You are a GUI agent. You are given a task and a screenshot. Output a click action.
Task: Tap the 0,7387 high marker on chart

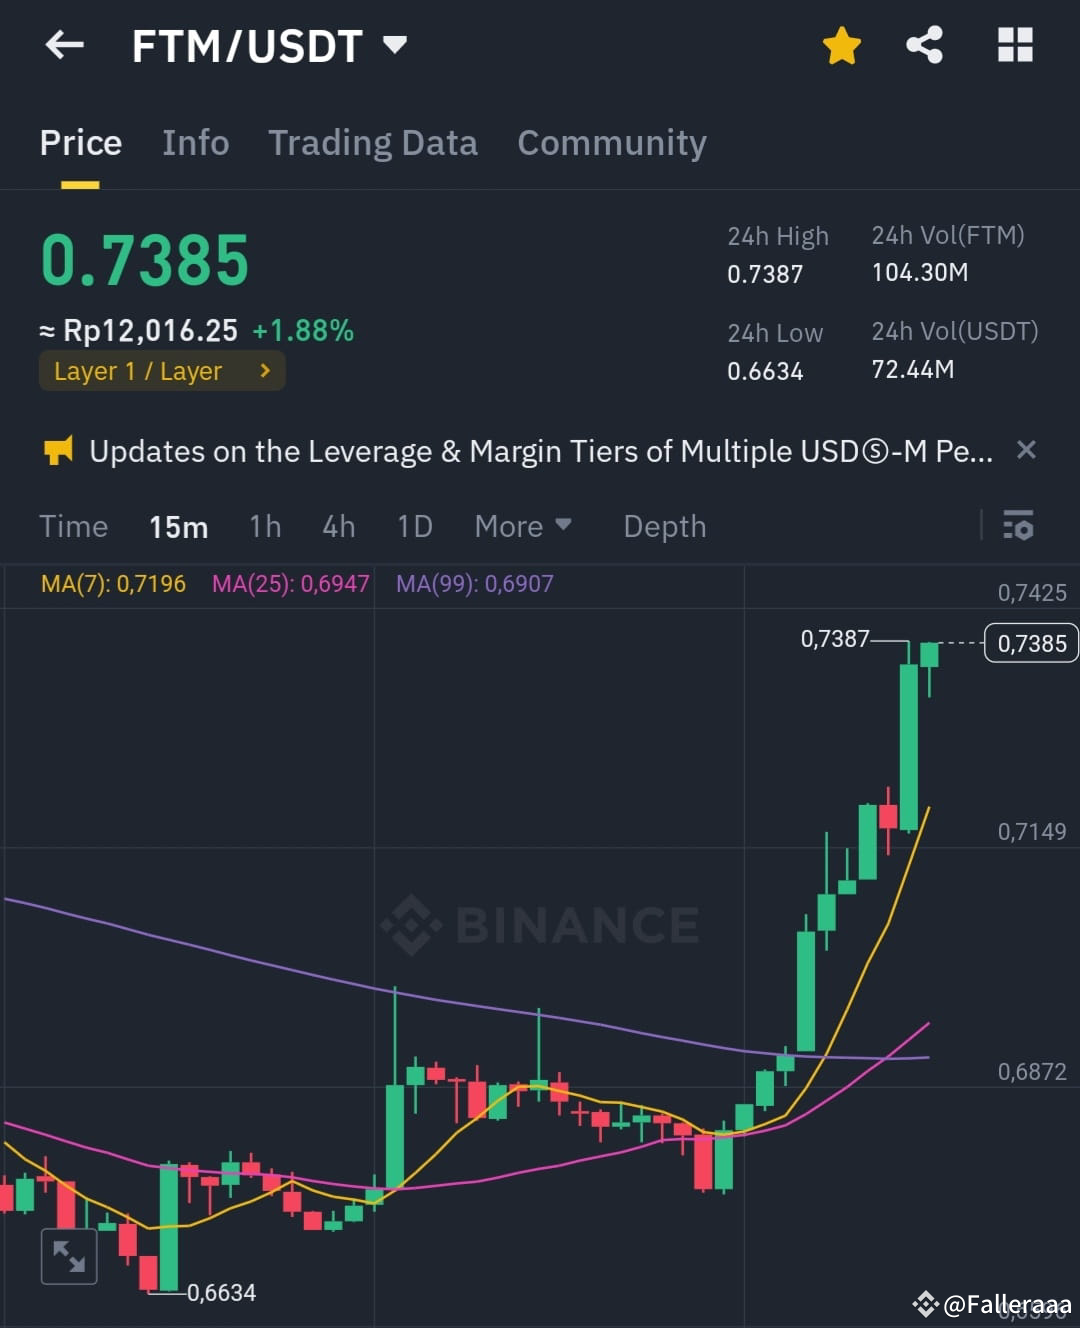tap(835, 639)
